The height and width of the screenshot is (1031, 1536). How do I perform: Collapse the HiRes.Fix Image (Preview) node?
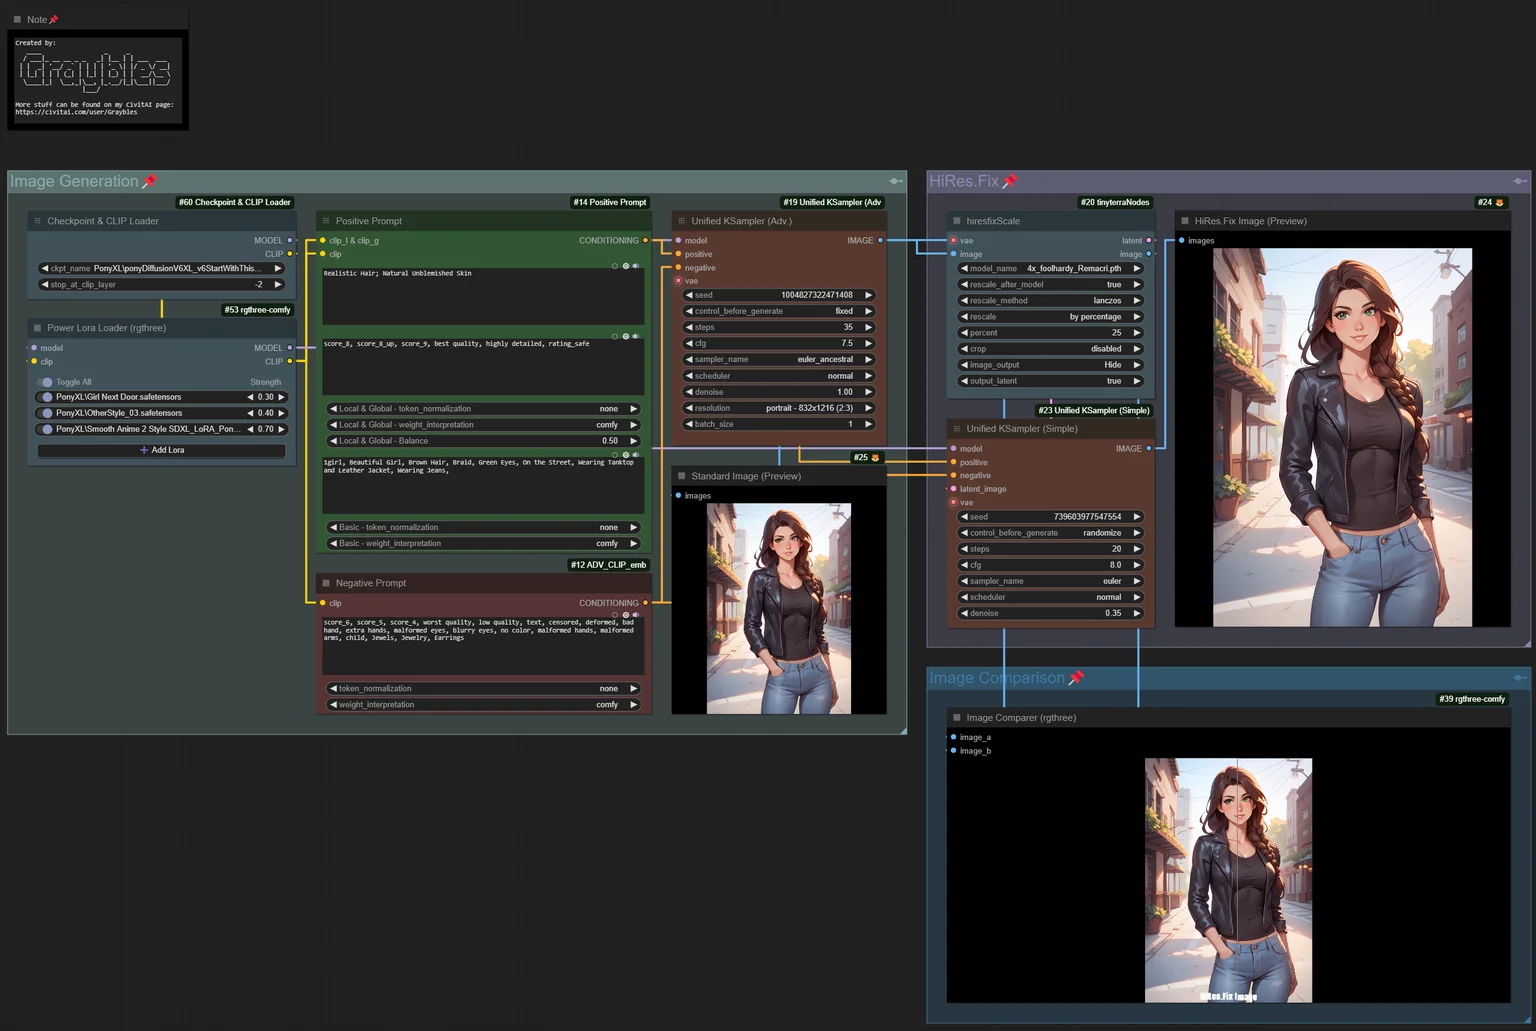(1185, 221)
